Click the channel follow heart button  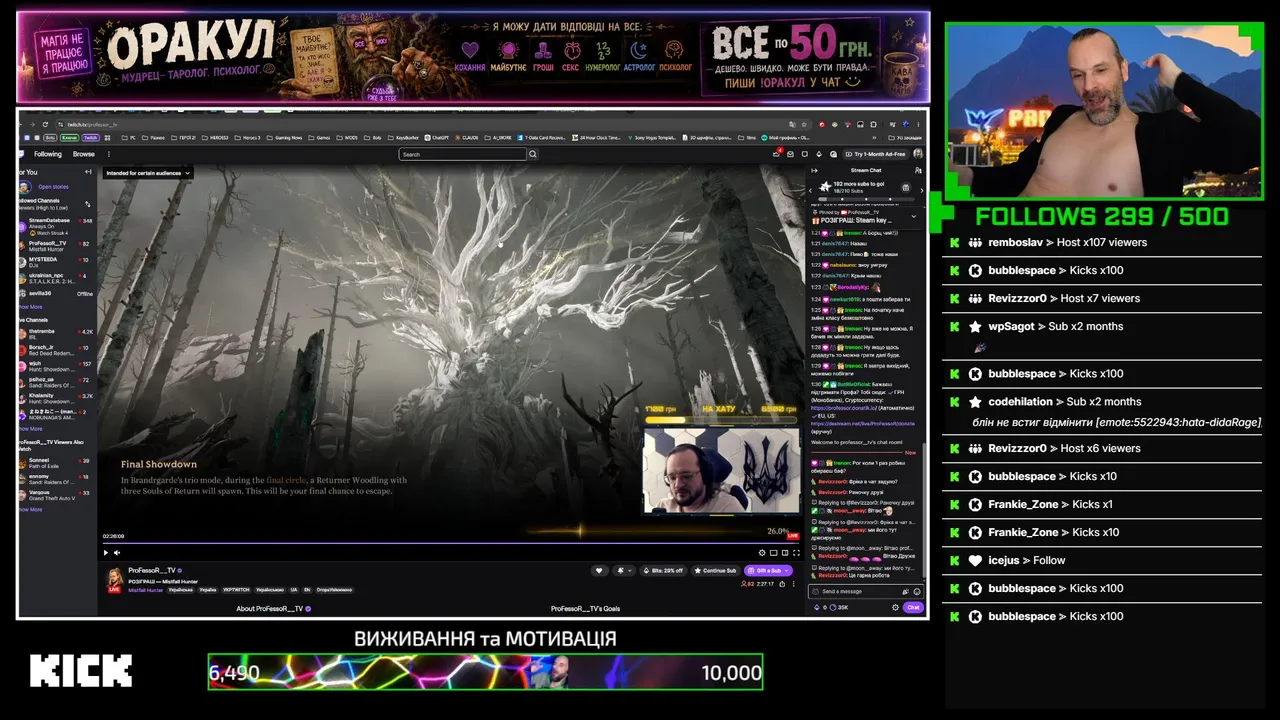(599, 570)
